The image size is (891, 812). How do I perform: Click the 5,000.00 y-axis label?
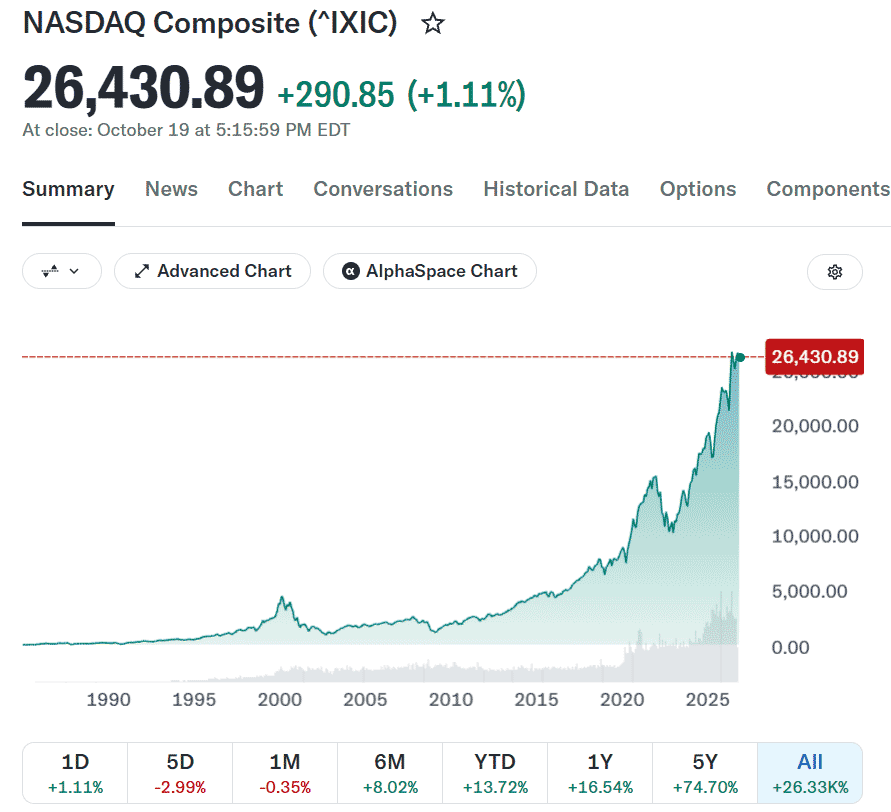809,592
